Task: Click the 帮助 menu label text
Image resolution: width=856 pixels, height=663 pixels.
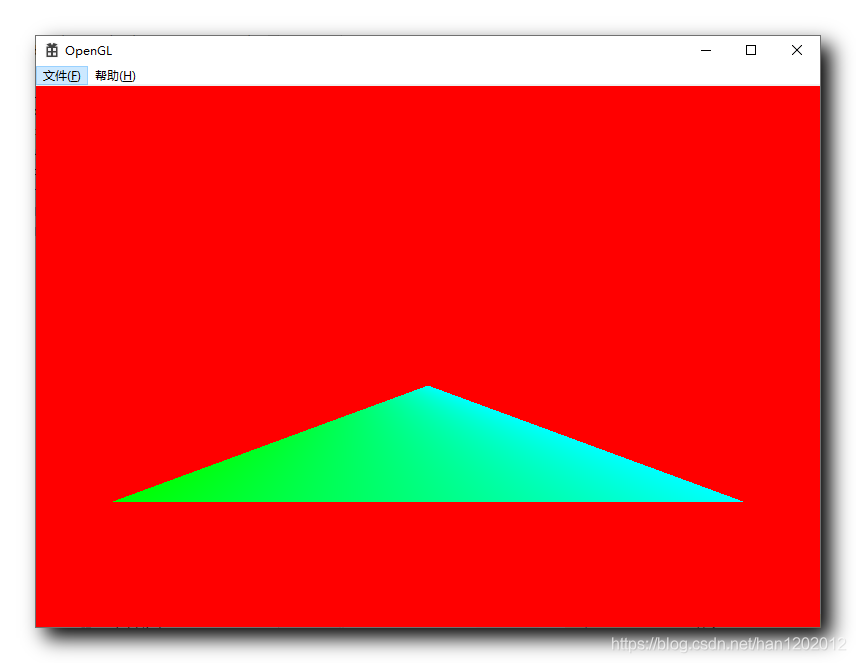Action: (x=114, y=75)
